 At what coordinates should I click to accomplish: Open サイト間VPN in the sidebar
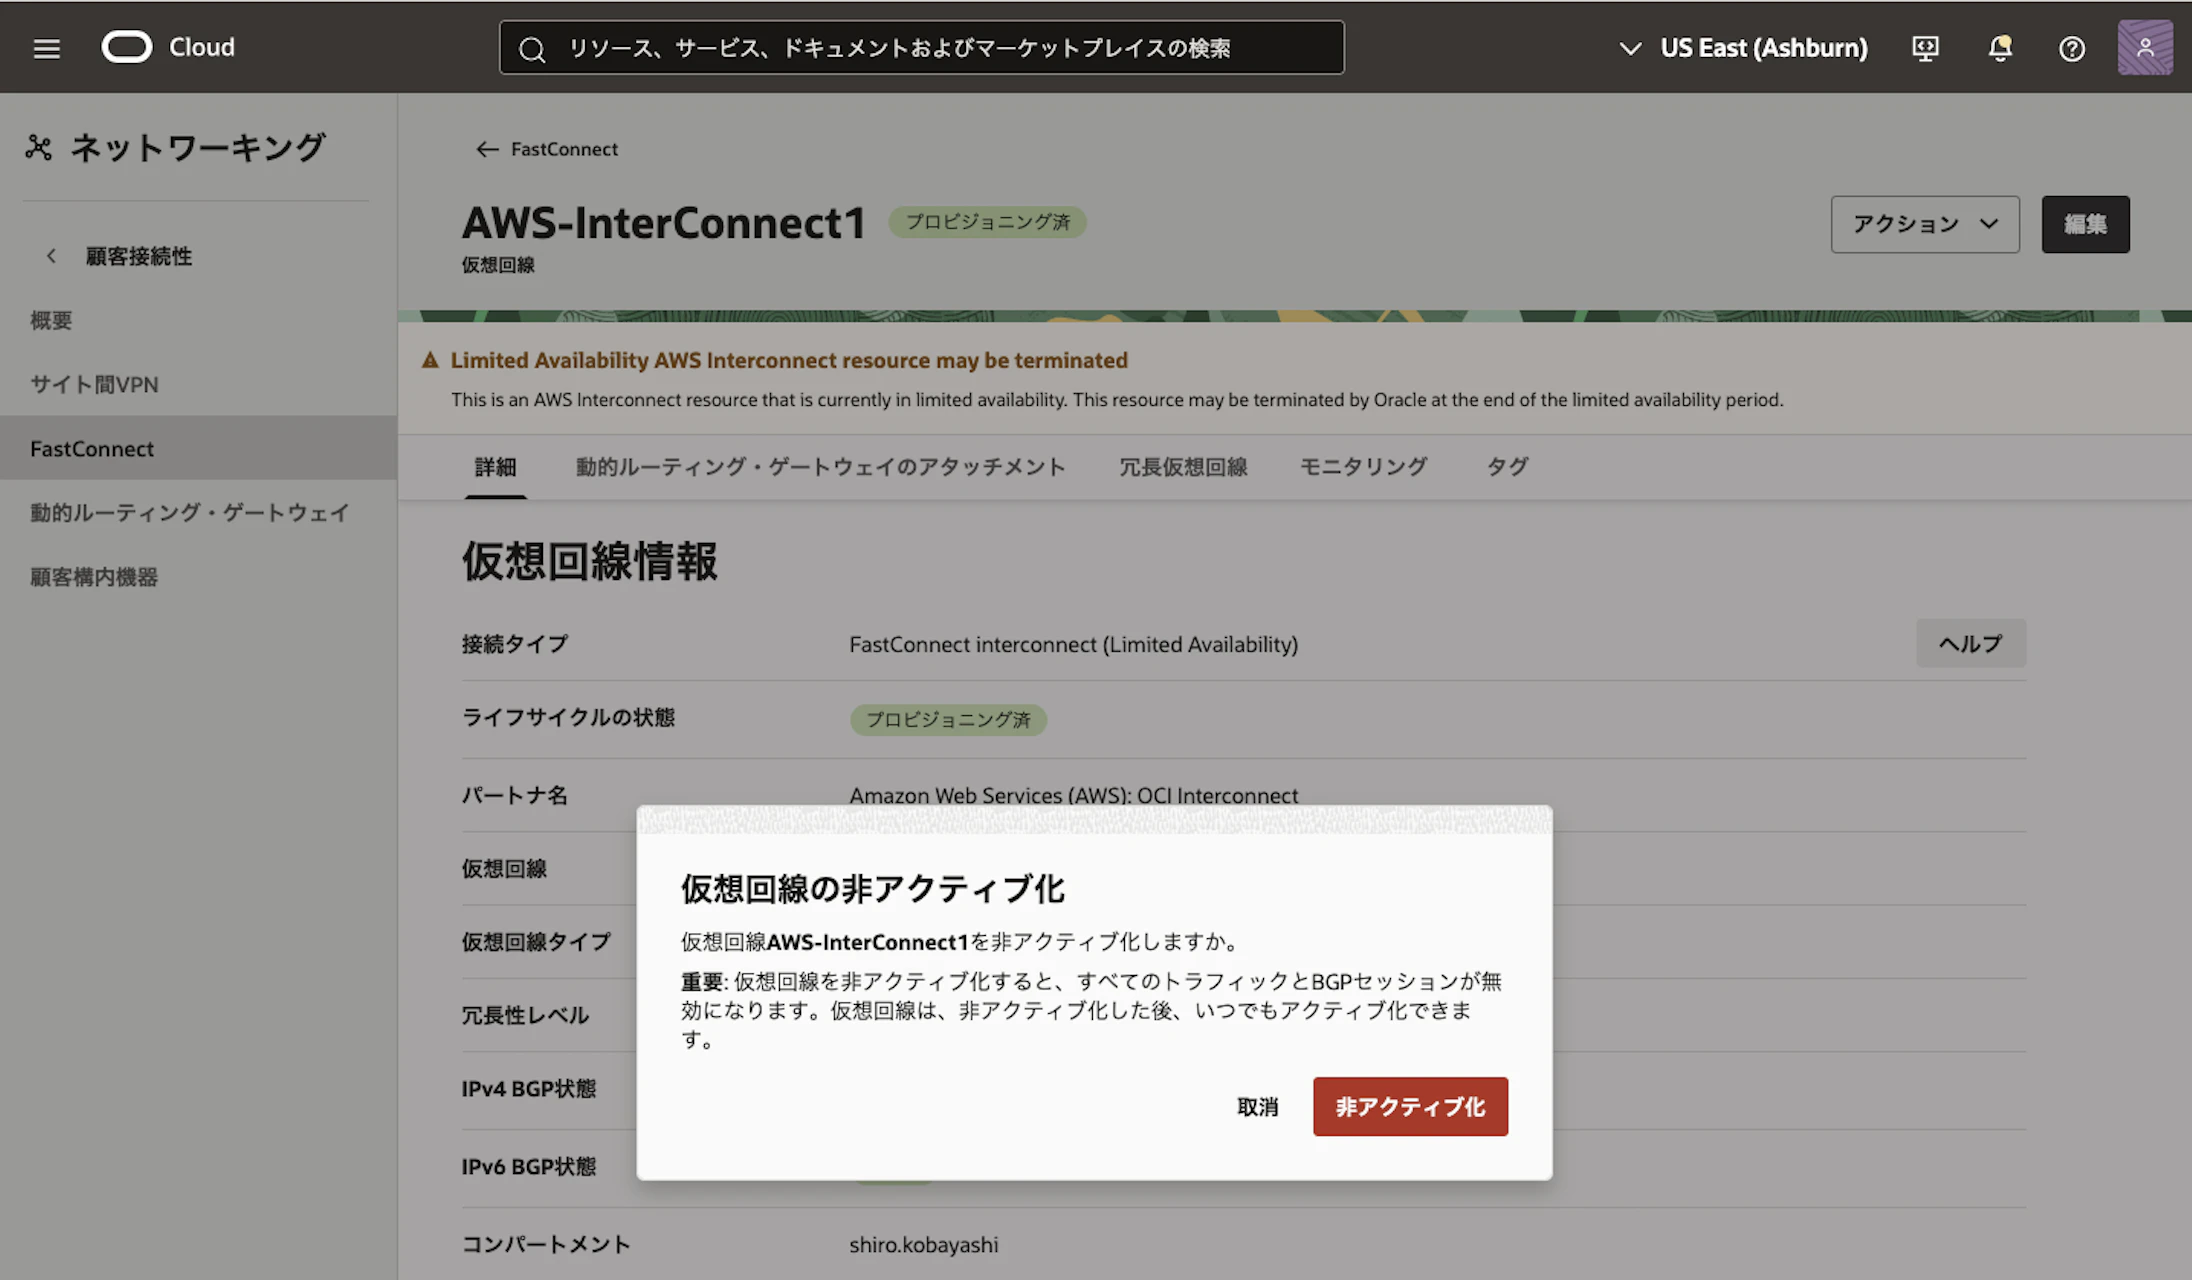point(94,384)
